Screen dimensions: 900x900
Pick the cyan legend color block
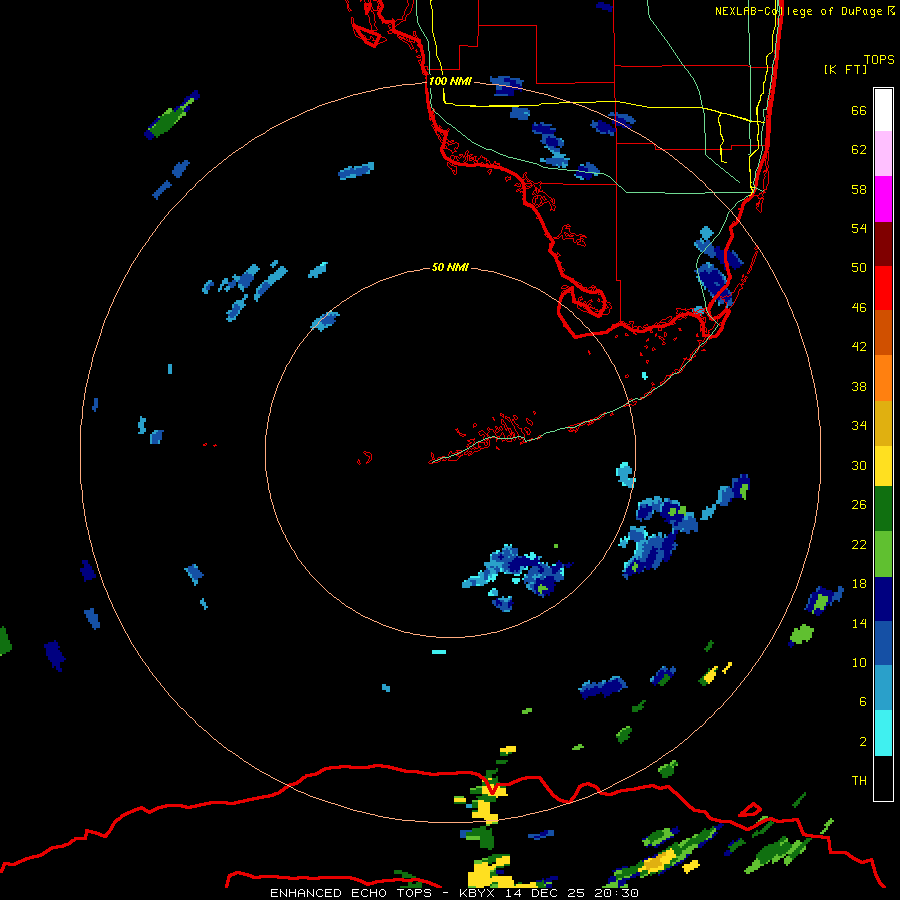[x=883, y=733]
